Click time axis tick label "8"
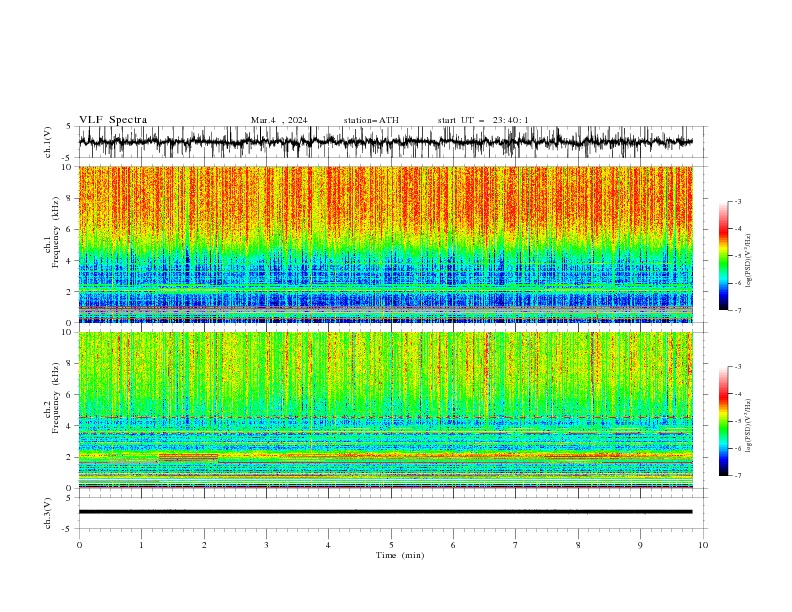 click(x=578, y=545)
